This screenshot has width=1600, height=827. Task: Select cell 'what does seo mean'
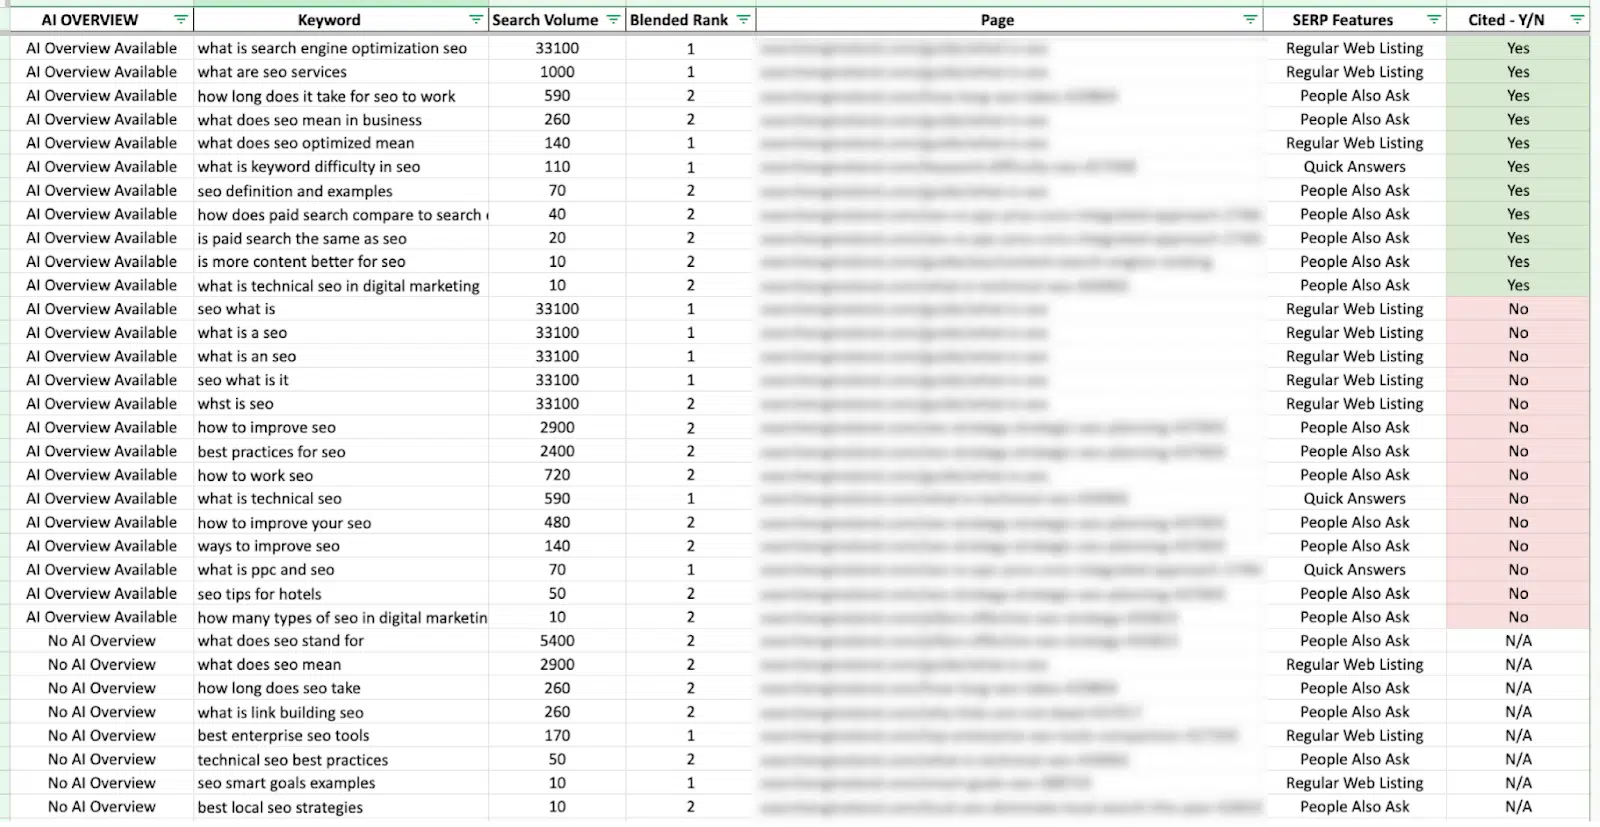coord(341,665)
